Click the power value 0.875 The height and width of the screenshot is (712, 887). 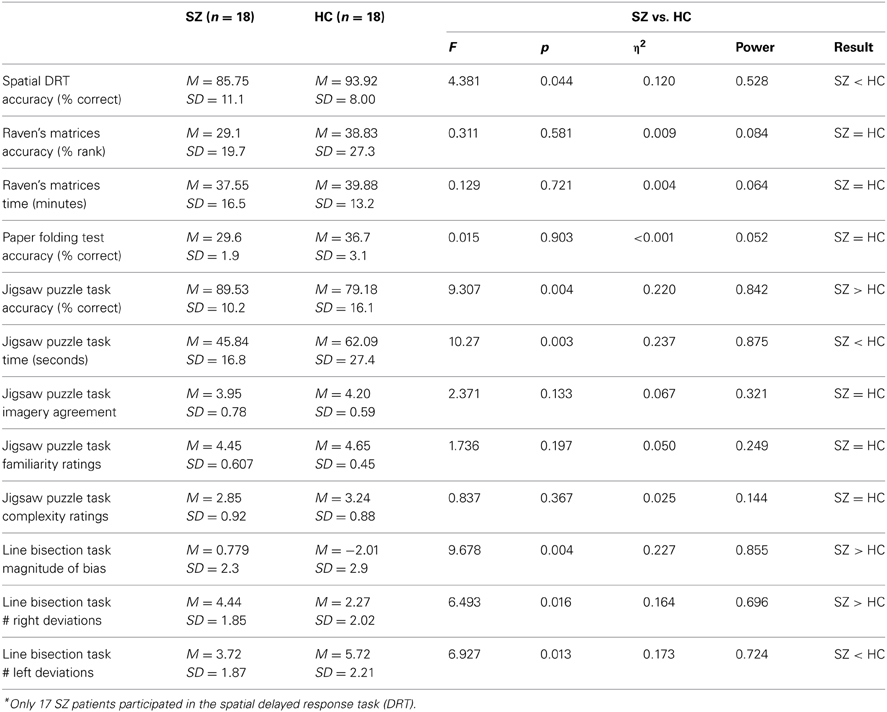click(752, 342)
